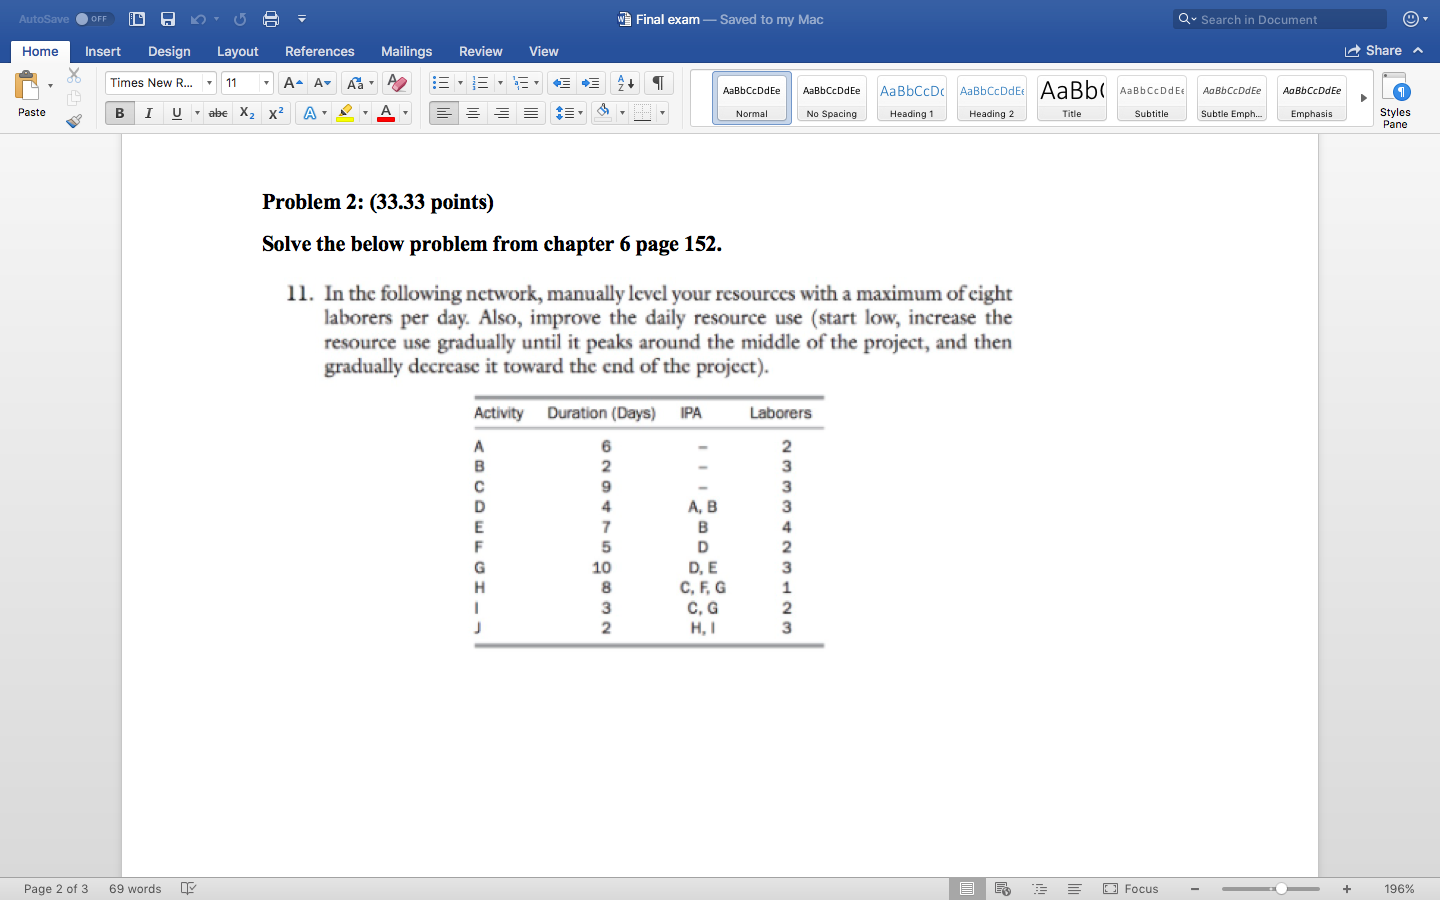
Task: Decrease font size with the smaller A icon
Action: point(322,83)
